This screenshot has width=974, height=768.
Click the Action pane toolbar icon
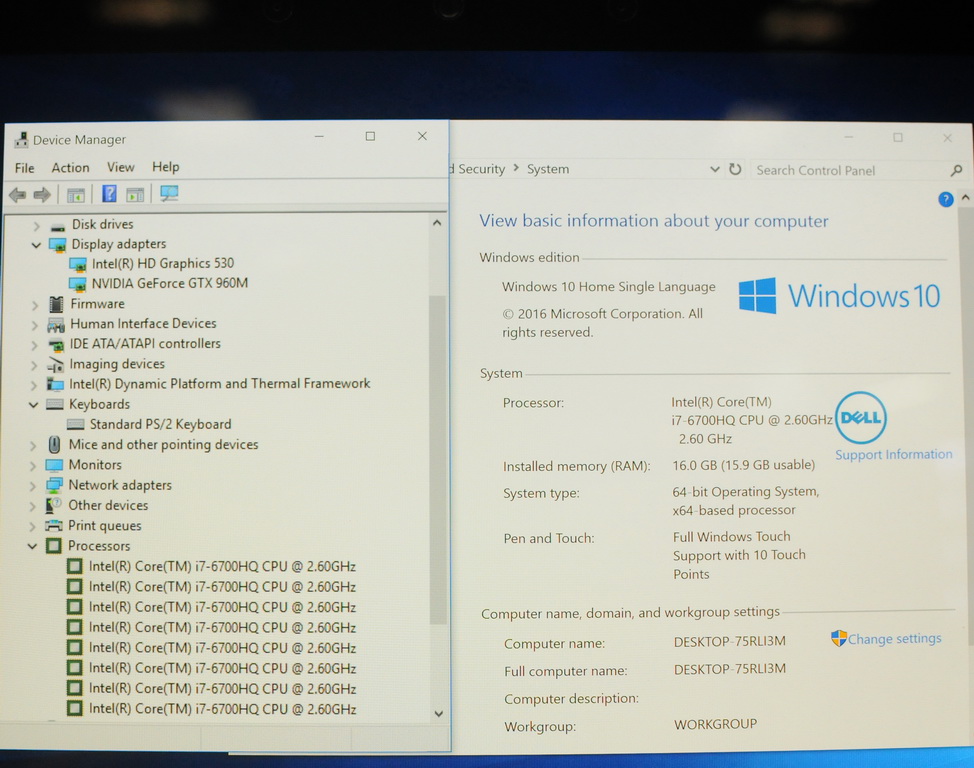tap(135, 194)
